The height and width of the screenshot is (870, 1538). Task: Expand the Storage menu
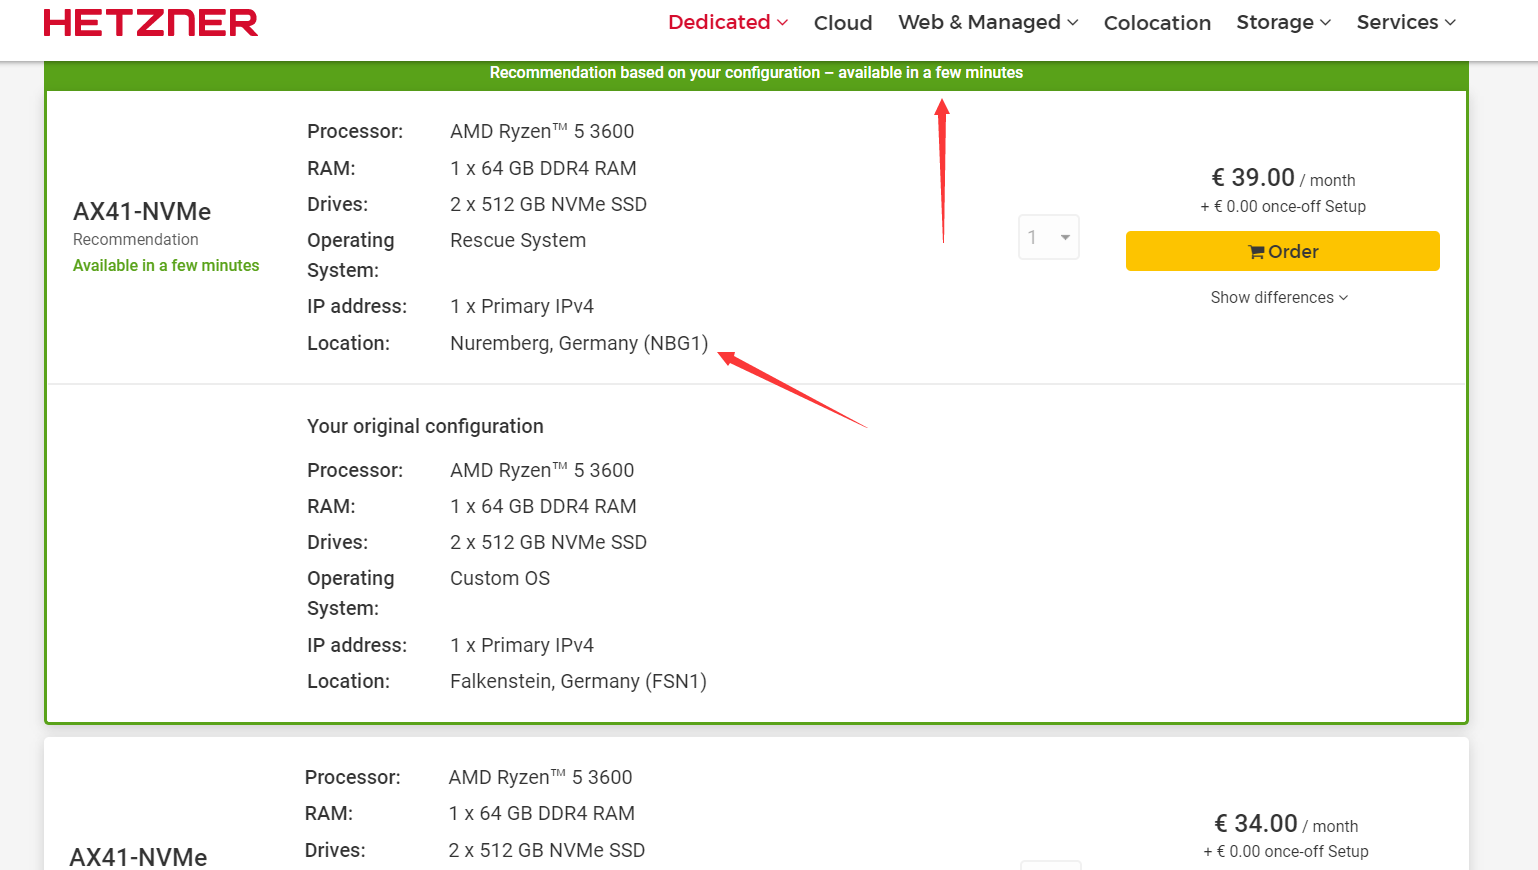(x=1284, y=22)
